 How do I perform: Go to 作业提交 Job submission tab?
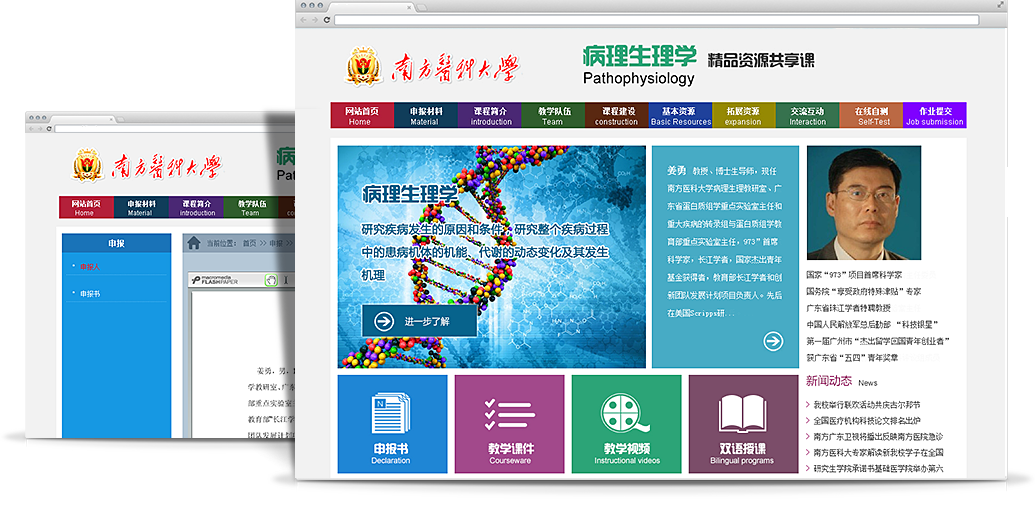tap(934, 115)
